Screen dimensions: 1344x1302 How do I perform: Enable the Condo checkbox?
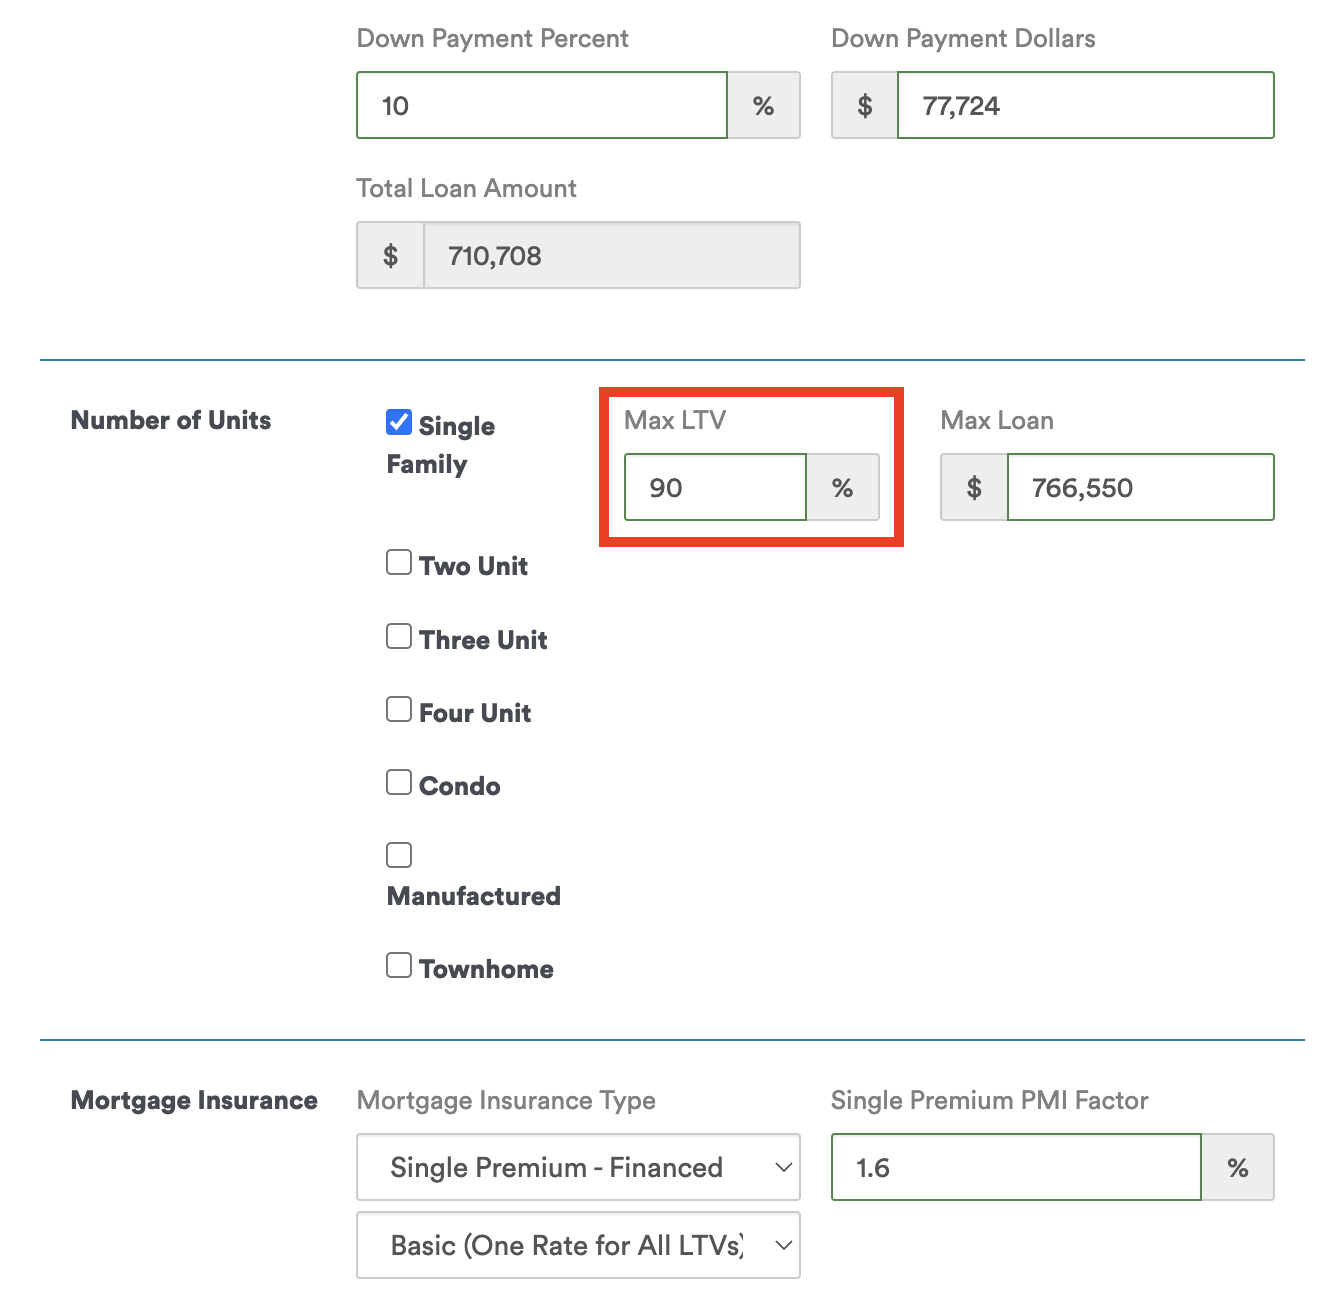(x=399, y=782)
